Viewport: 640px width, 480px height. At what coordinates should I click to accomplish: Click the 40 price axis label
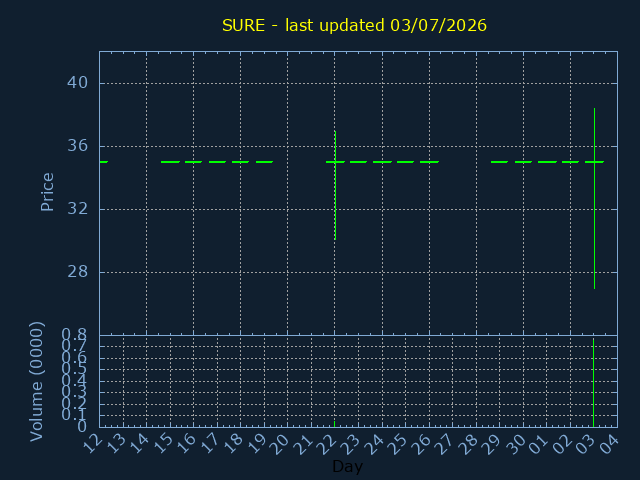[78, 83]
